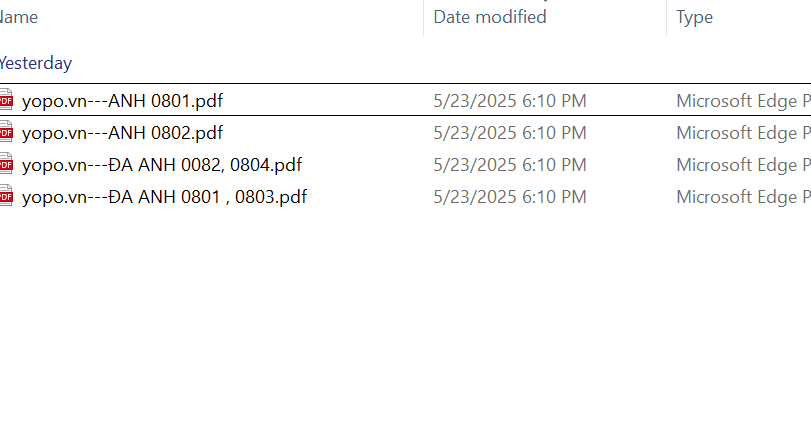This screenshot has height=448, width=811.
Task: Click file name yopo.vn---ANH 0802.pdf
Action: (122, 132)
